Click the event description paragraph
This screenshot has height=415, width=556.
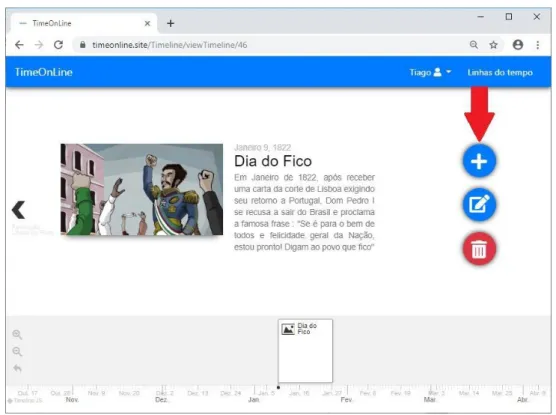[x=304, y=212]
